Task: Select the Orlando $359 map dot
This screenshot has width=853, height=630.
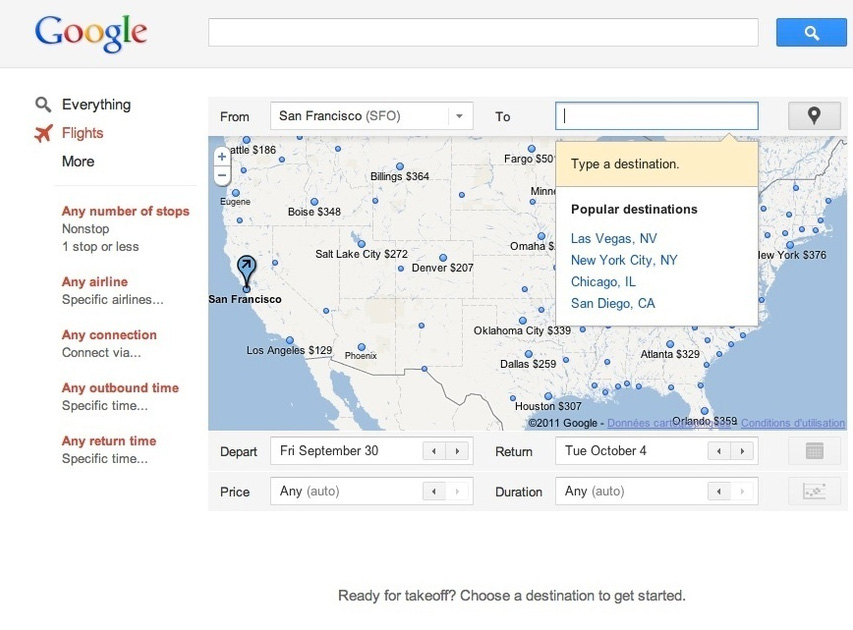Action: coord(704,411)
